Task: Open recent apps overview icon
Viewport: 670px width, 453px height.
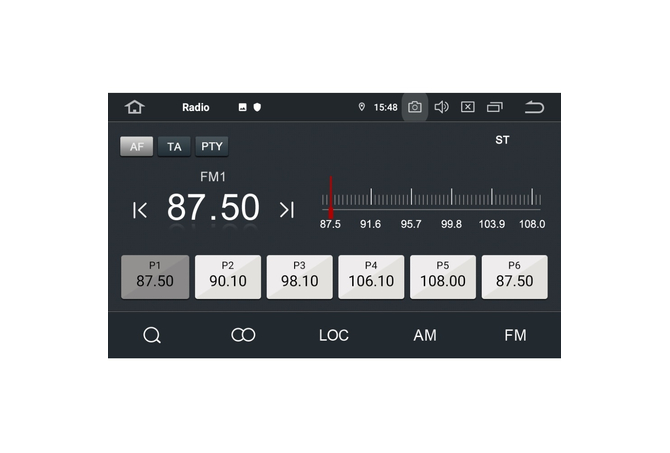Action: coord(495,107)
